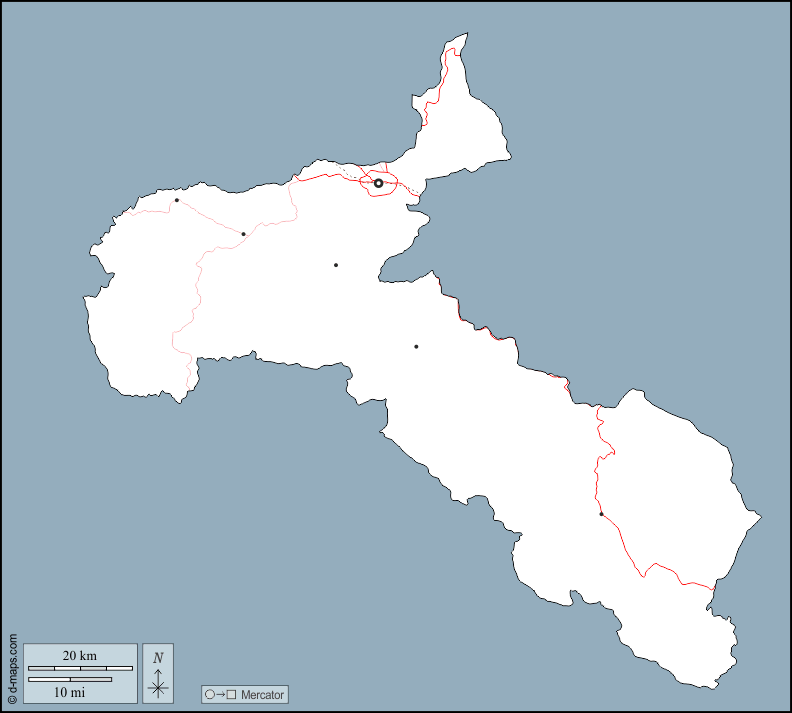
Task: Open the d-maps.com copyright link
Action: click(12, 669)
